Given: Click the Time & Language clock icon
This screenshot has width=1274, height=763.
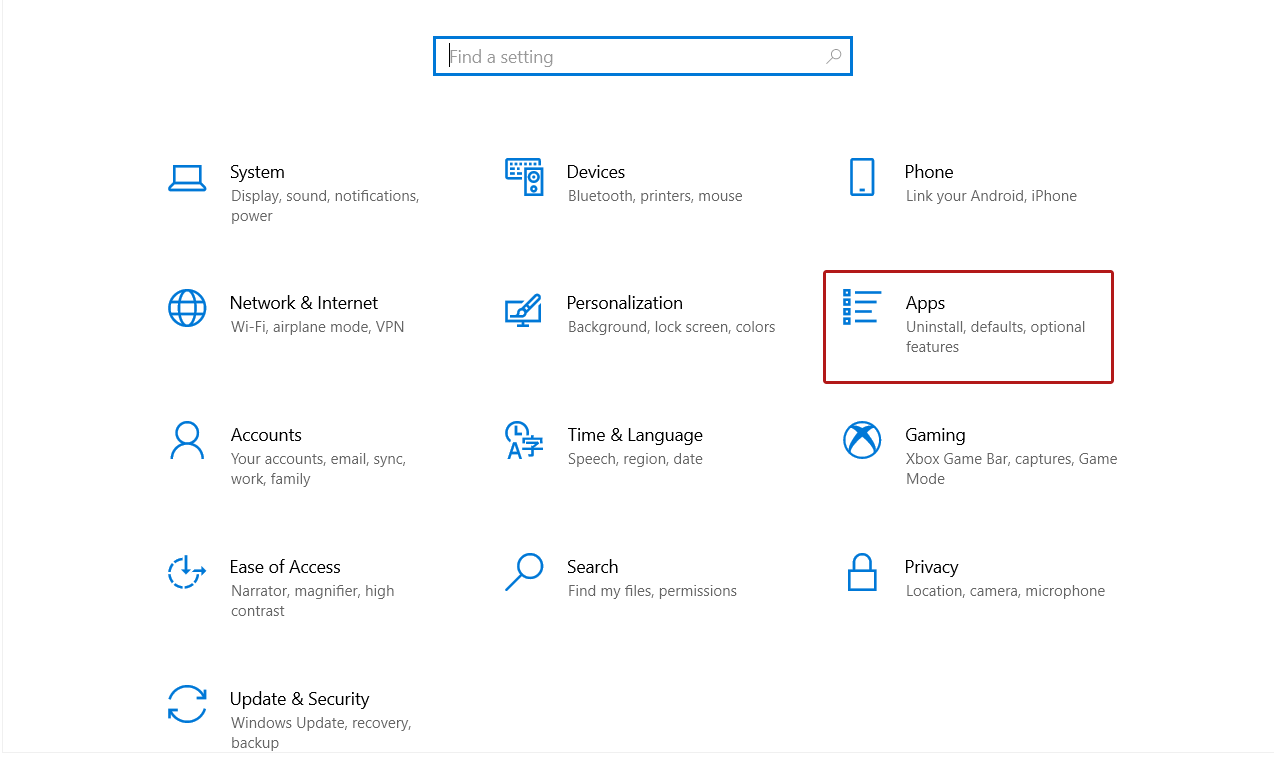Looking at the screenshot, I should pyautogui.click(x=524, y=440).
